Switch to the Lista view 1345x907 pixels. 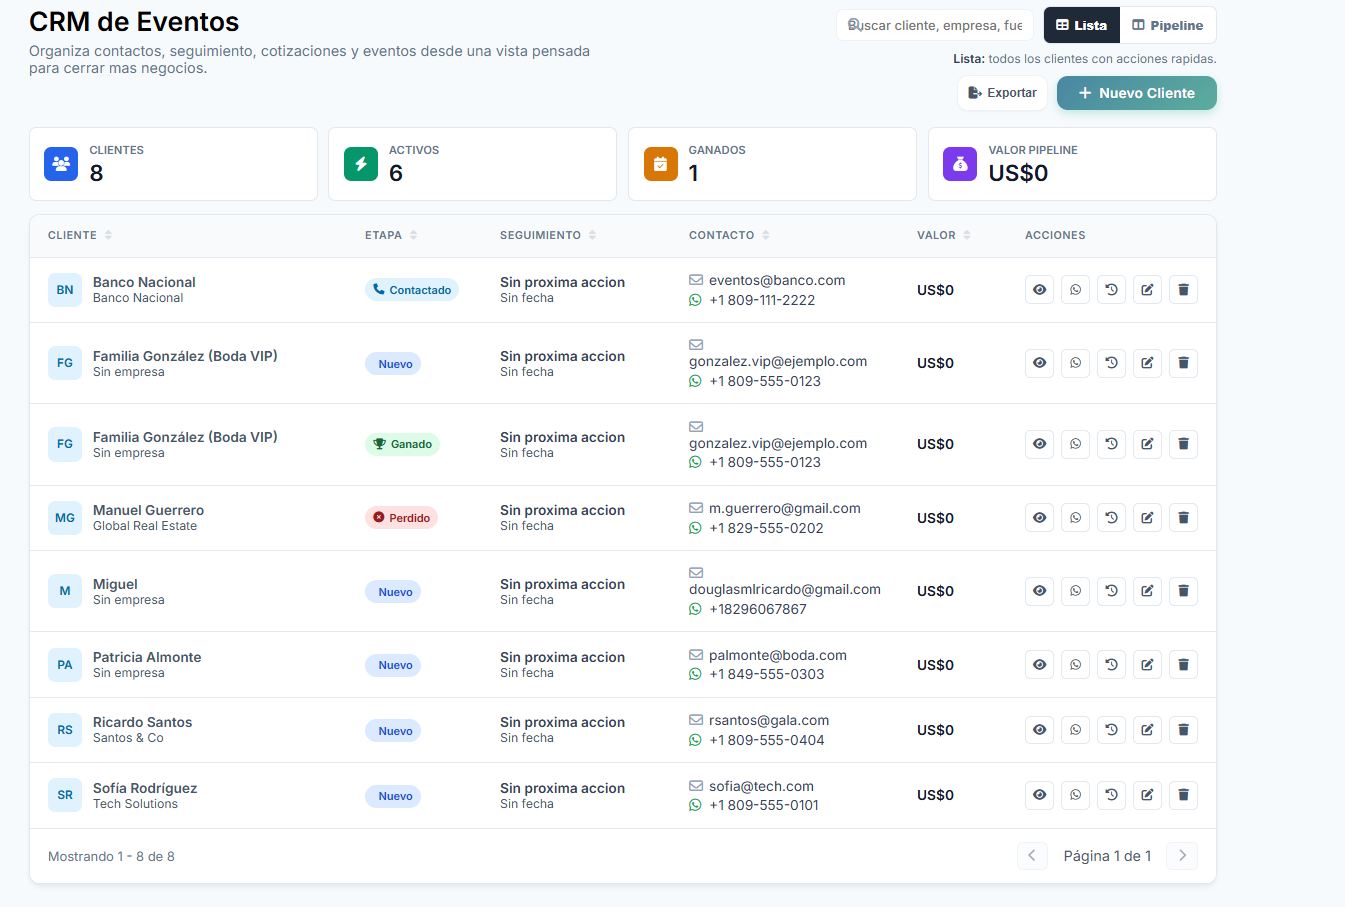(x=1082, y=25)
